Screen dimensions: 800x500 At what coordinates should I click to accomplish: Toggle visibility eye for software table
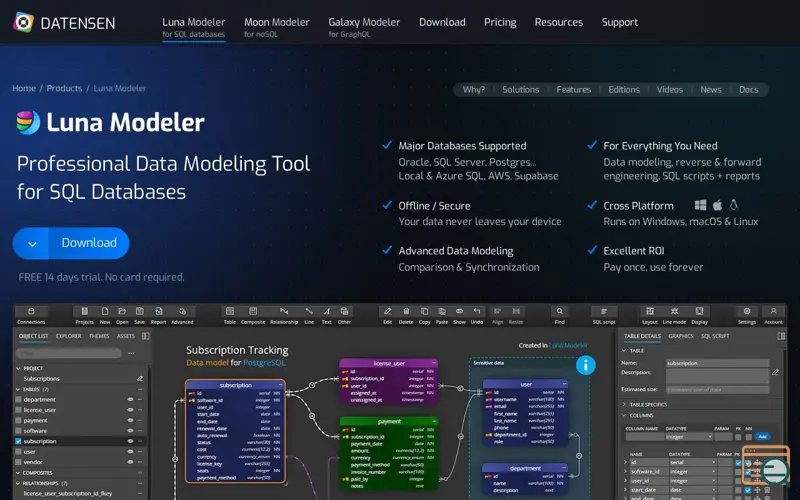(x=130, y=431)
